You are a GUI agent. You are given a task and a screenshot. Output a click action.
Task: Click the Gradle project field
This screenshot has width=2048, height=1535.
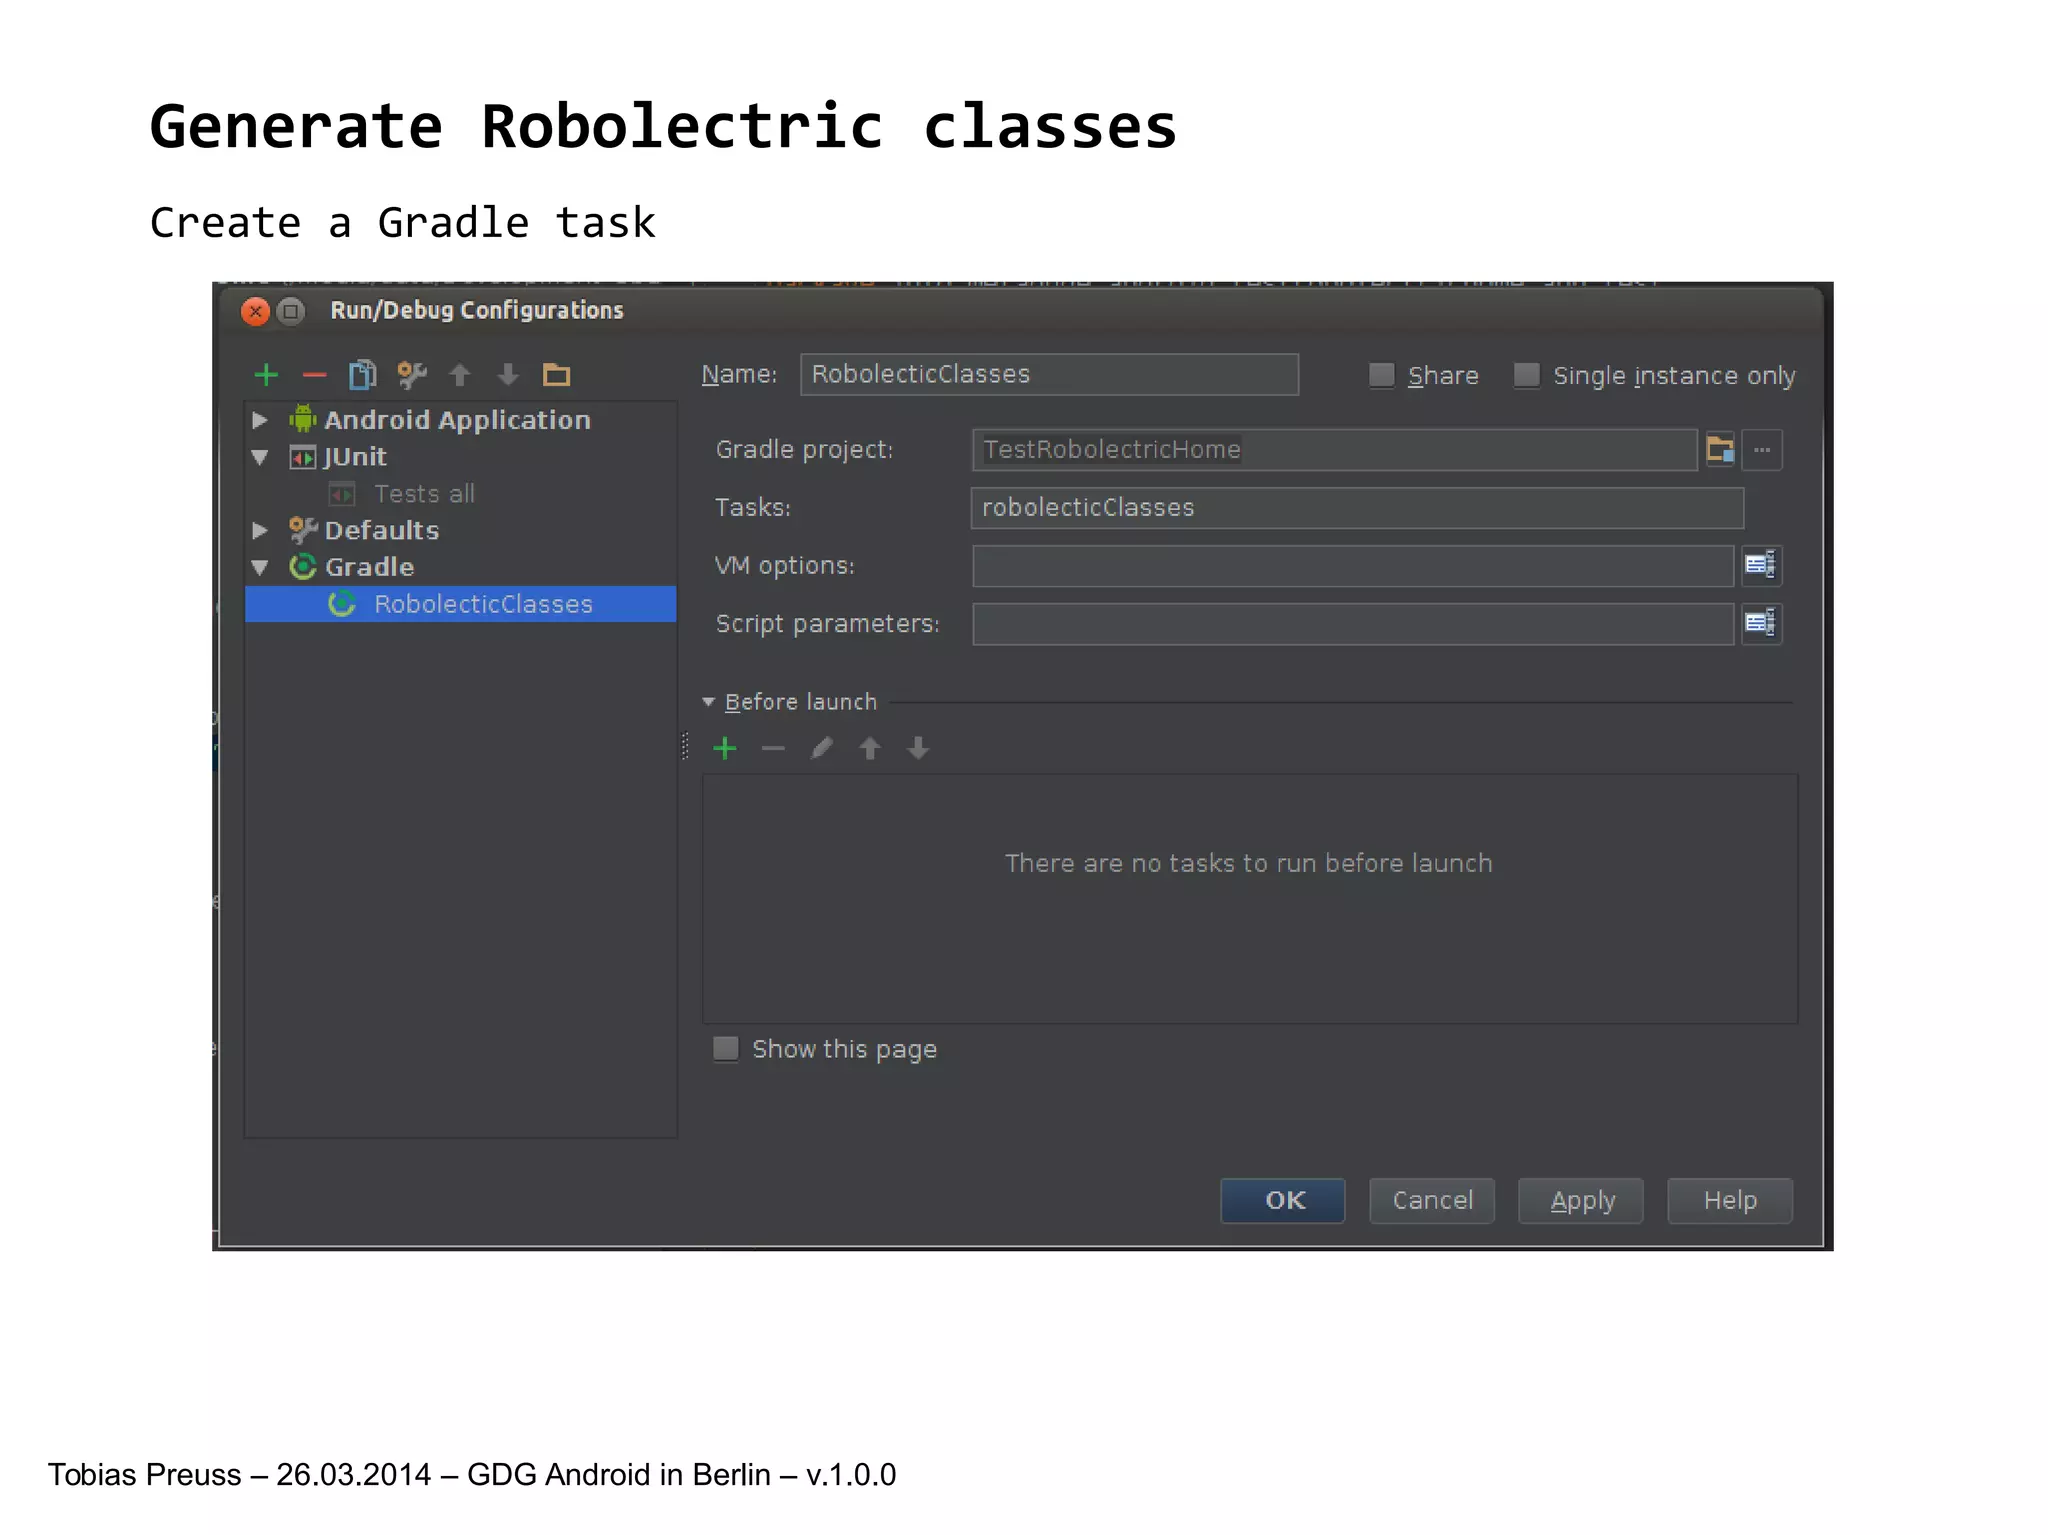pos(1334,450)
